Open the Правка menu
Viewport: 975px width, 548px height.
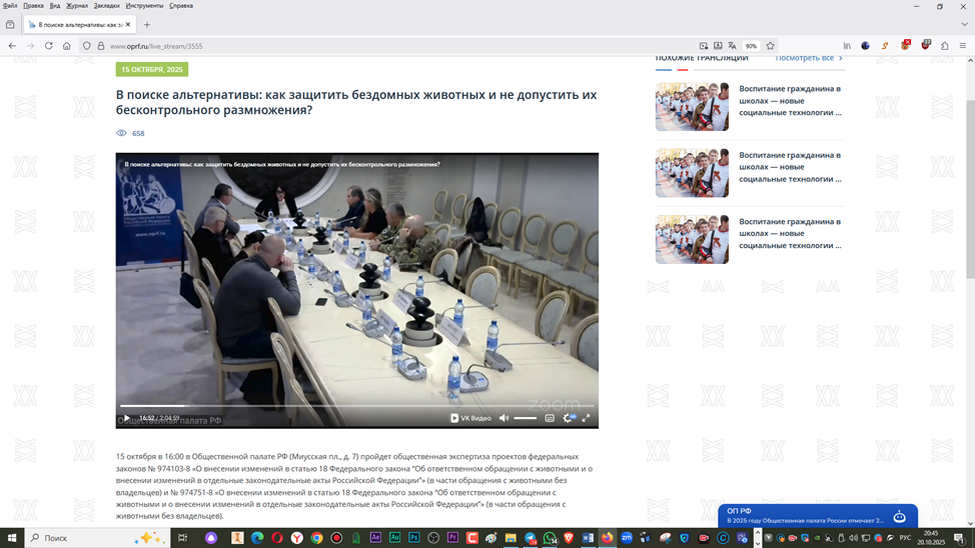[x=34, y=6]
